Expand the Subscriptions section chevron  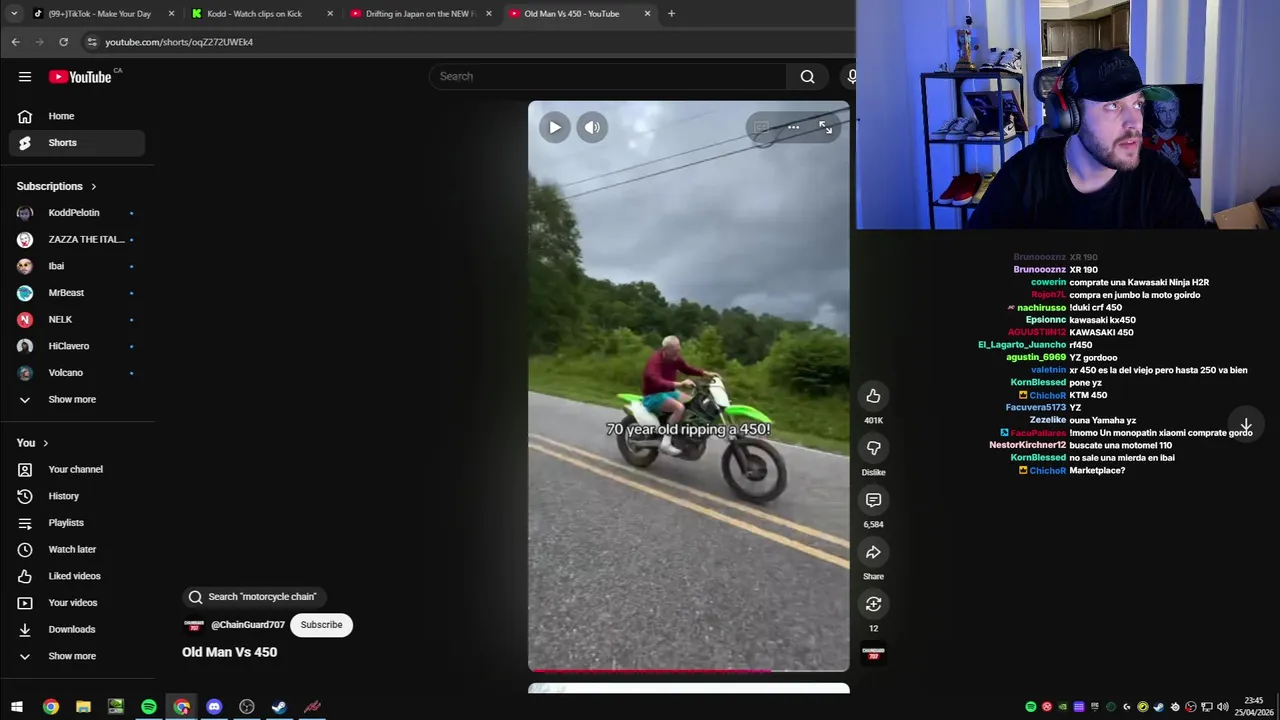pyautogui.click(x=94, y=186)
